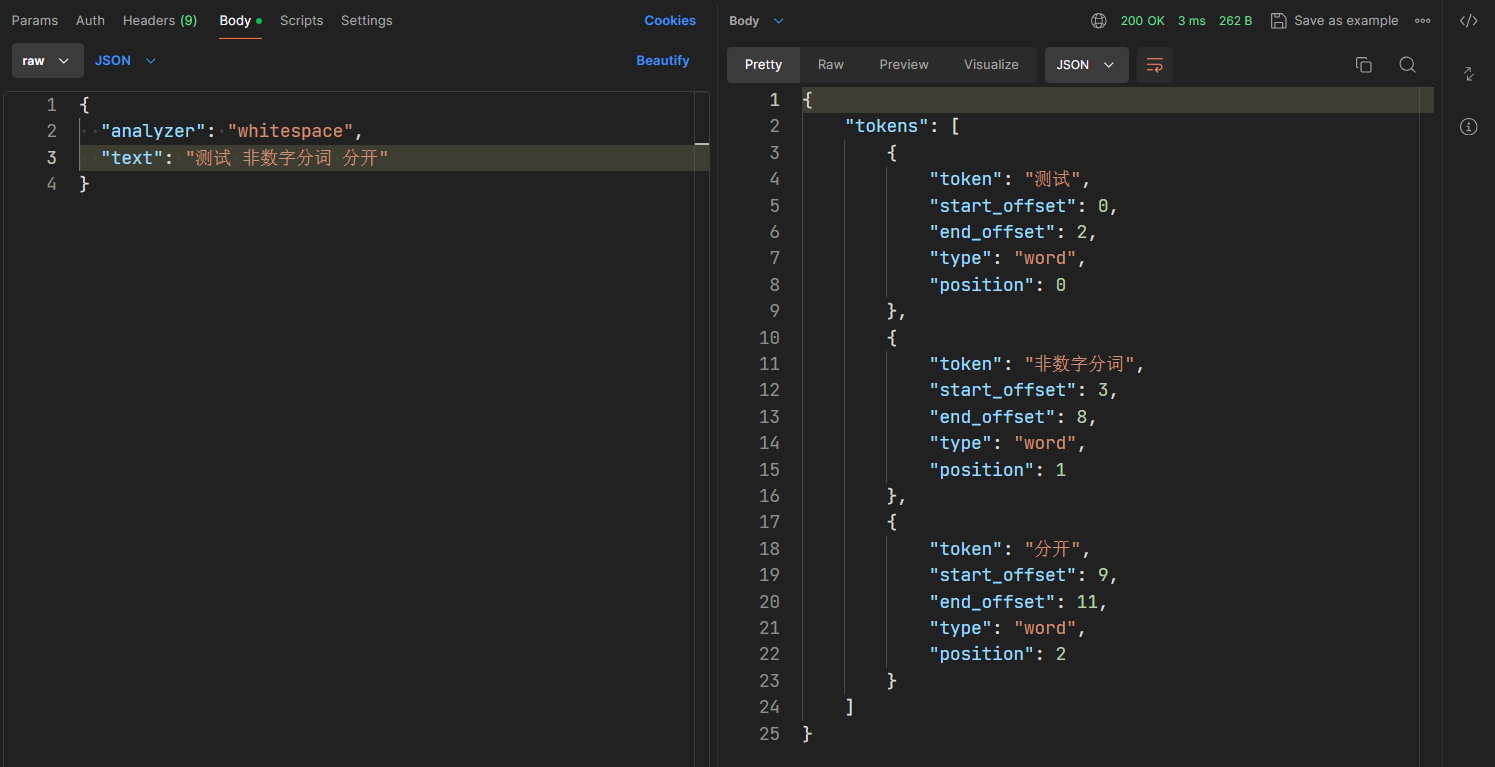Open the raw body type dropdown

(x=46, y=61)
